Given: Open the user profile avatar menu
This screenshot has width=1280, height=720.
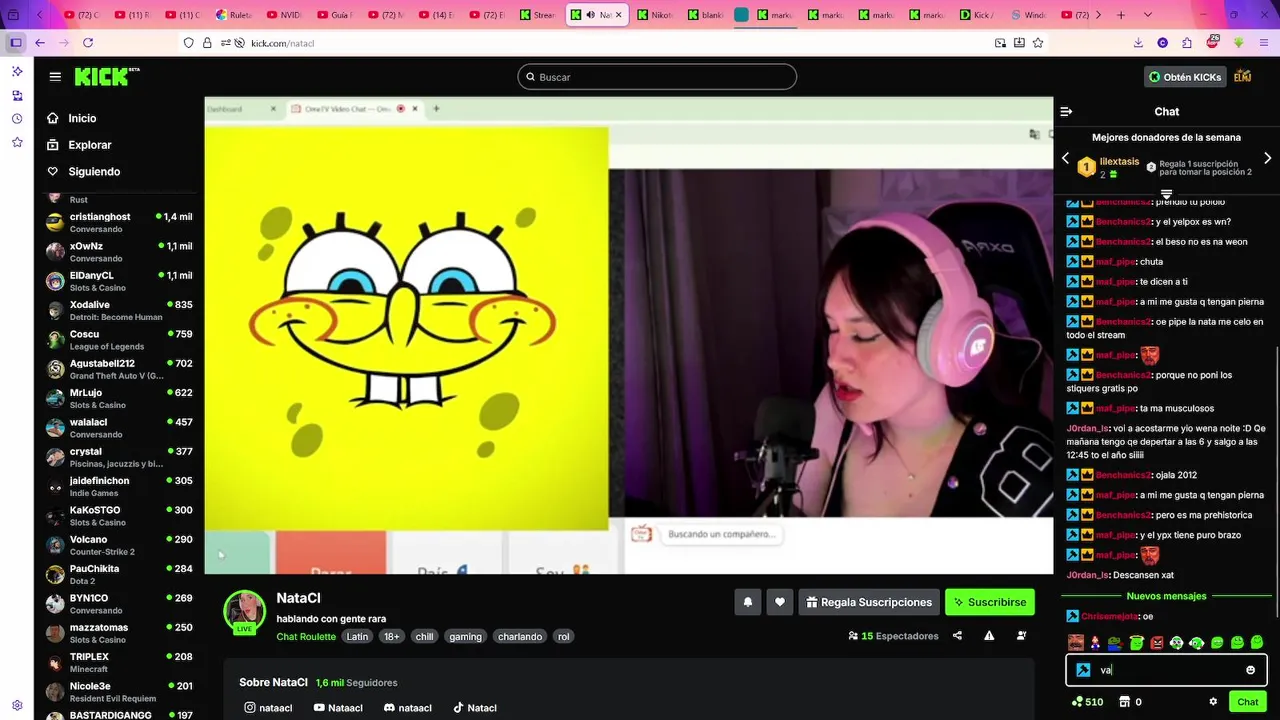Looking at the screenshot, I should coord(1243,77).
